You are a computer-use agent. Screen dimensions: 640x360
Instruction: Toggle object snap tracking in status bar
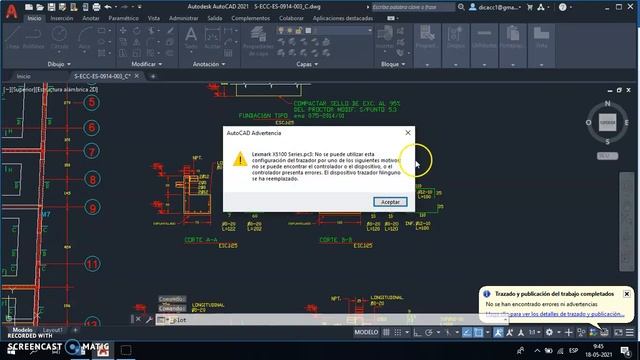(x=467, y=332)
